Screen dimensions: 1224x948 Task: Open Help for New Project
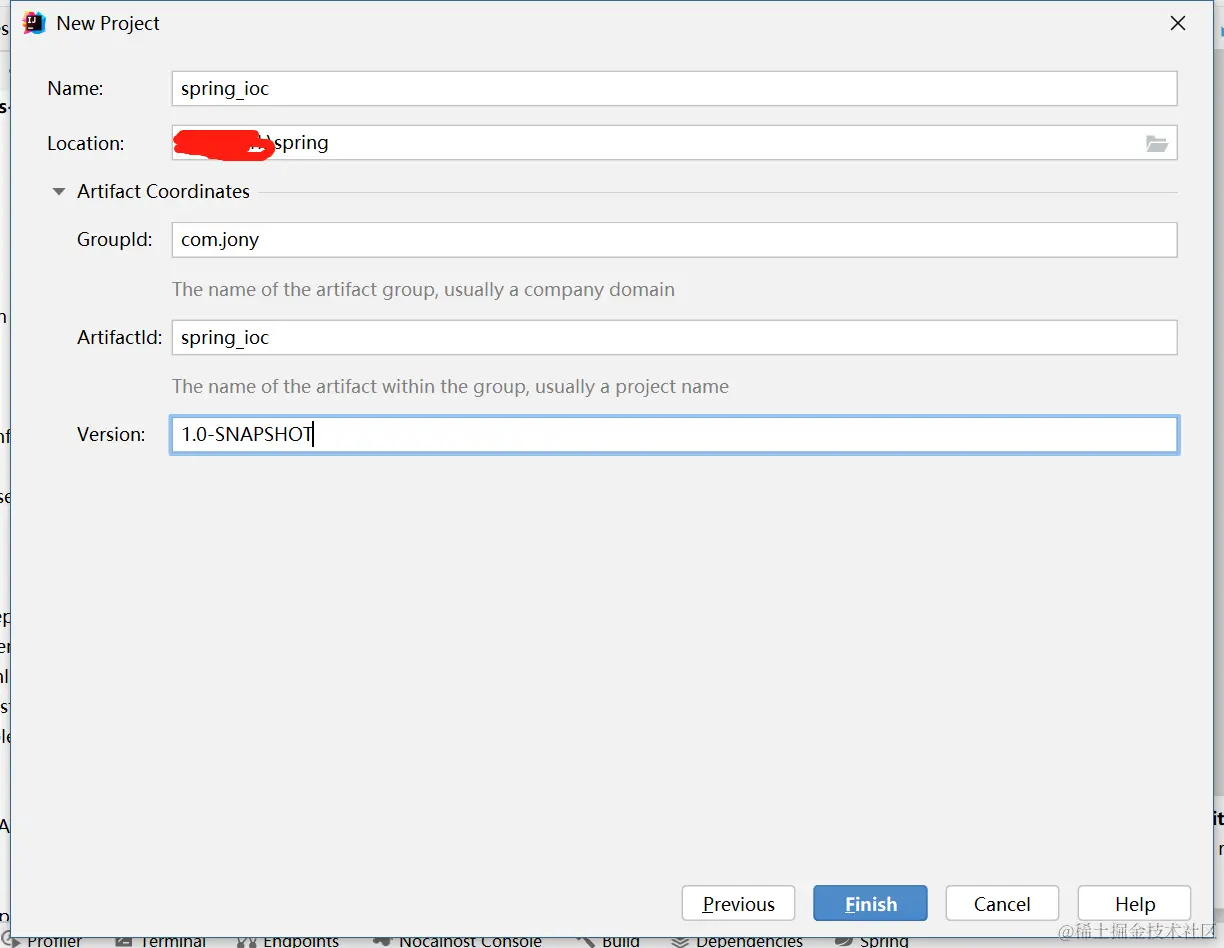point(1134,904)
